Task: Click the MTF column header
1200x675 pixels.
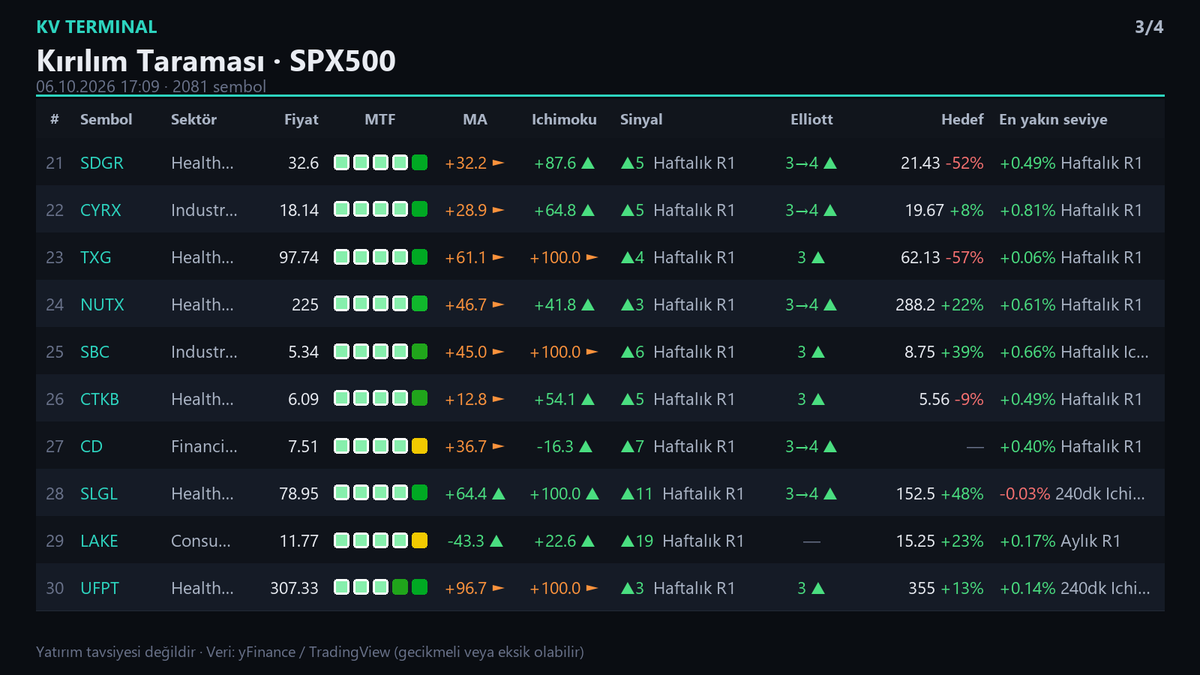Action: point(380,119)
